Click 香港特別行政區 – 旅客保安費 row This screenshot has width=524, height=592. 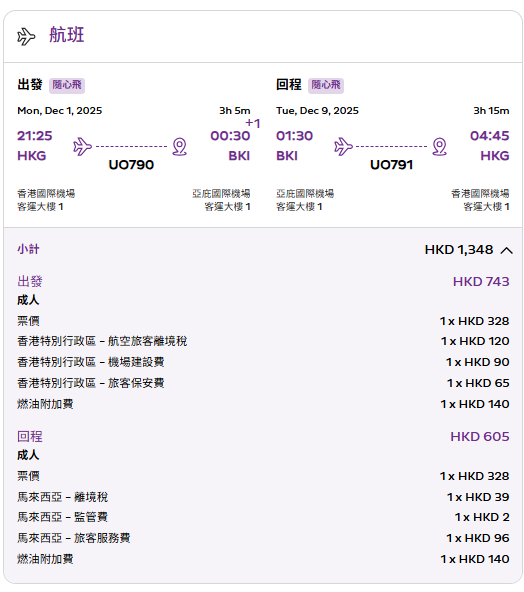(263, 383)
